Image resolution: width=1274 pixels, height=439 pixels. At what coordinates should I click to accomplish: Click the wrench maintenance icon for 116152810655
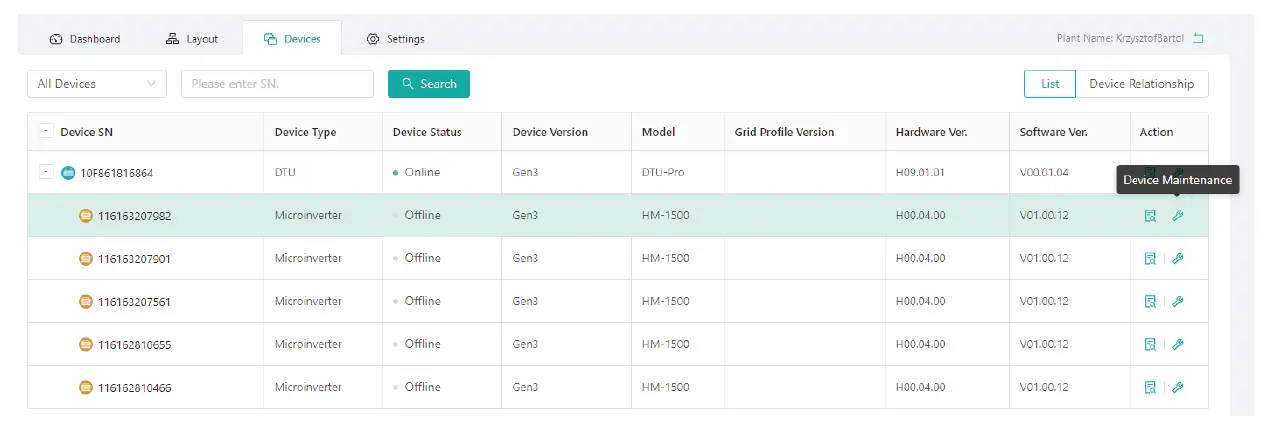pyautogui.click(x=1178, y=345)
